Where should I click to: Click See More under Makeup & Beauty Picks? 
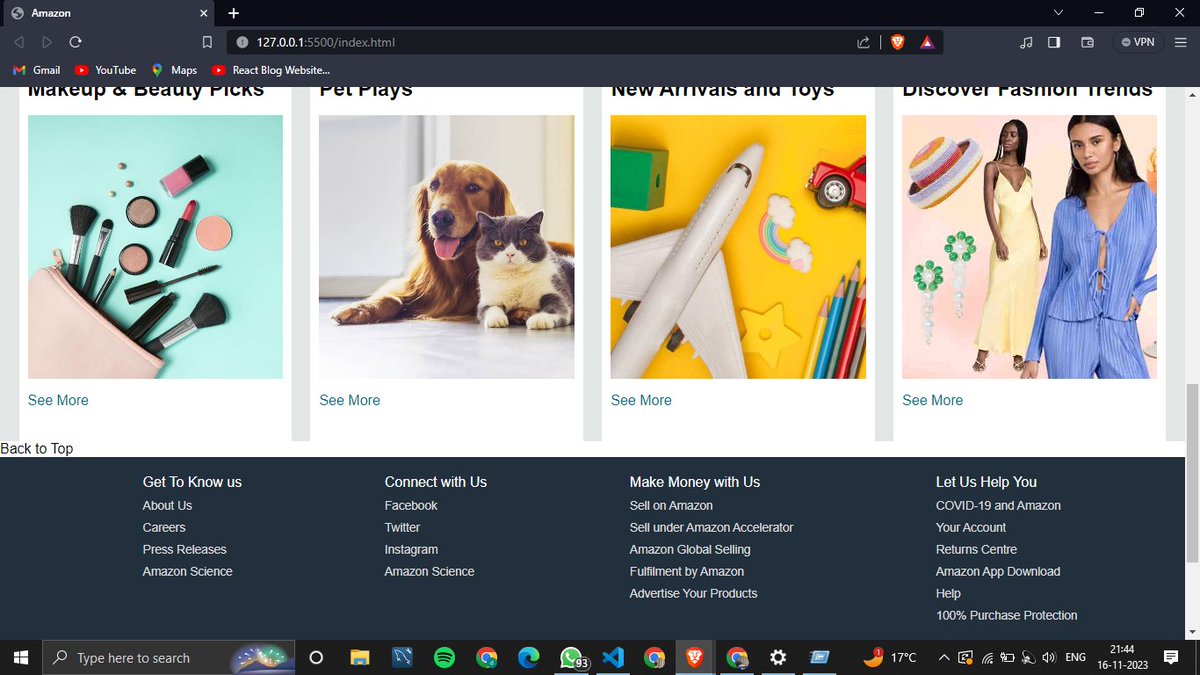[x=58, y=400]
